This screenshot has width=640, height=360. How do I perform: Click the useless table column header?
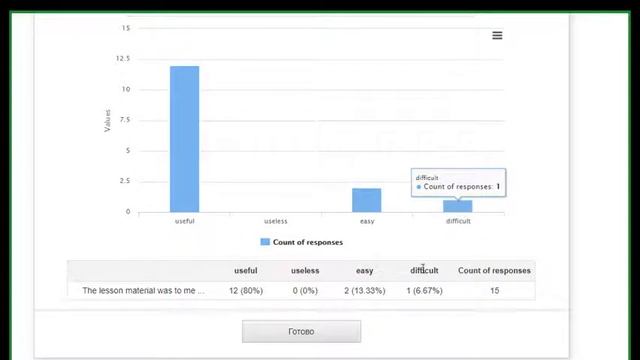click(305, 271)
